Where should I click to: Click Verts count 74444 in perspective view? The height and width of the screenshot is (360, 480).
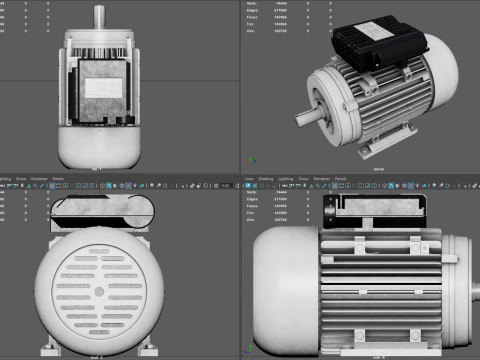point(281,3)
